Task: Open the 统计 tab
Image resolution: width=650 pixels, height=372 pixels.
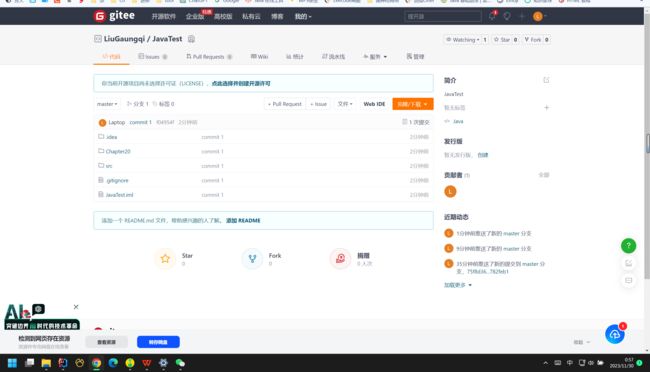Action: coord(295,56)
